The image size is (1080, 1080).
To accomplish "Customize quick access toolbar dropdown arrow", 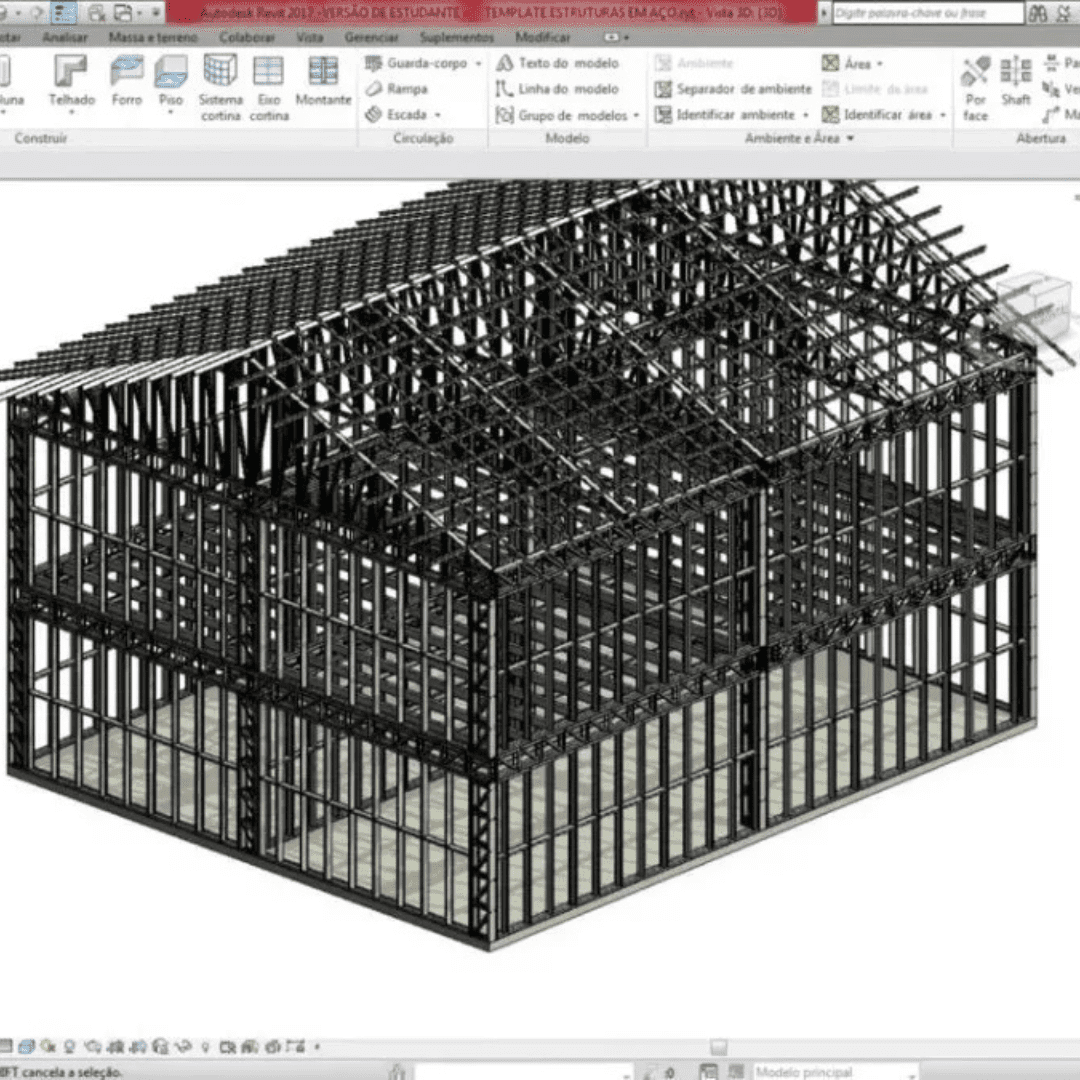I will [157, 13].
